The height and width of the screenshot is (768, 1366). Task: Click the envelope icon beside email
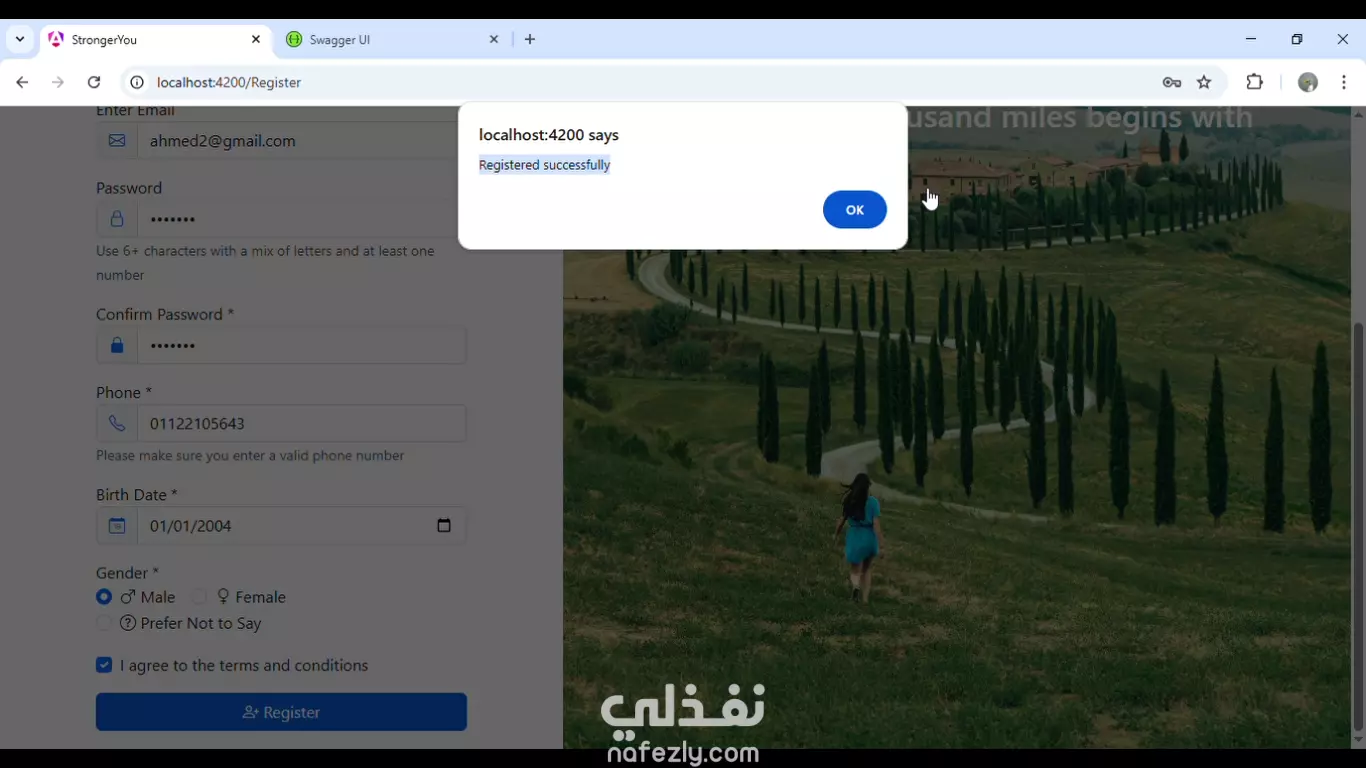[117, 141]
